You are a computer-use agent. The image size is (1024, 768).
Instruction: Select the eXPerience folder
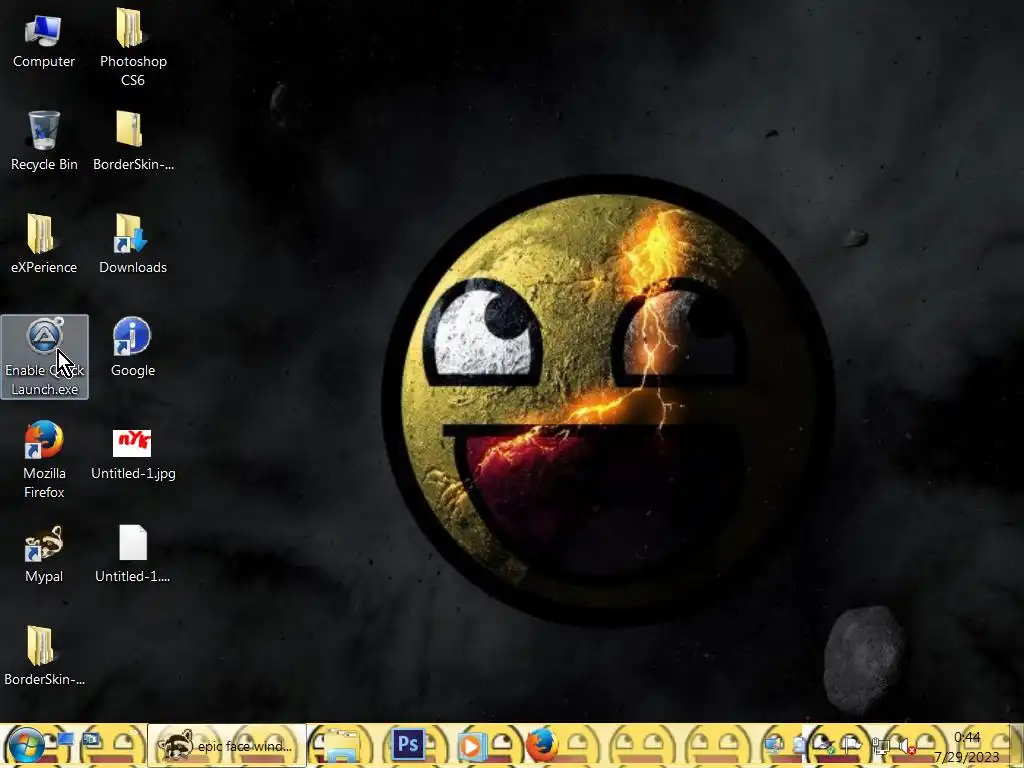point(44,244)
